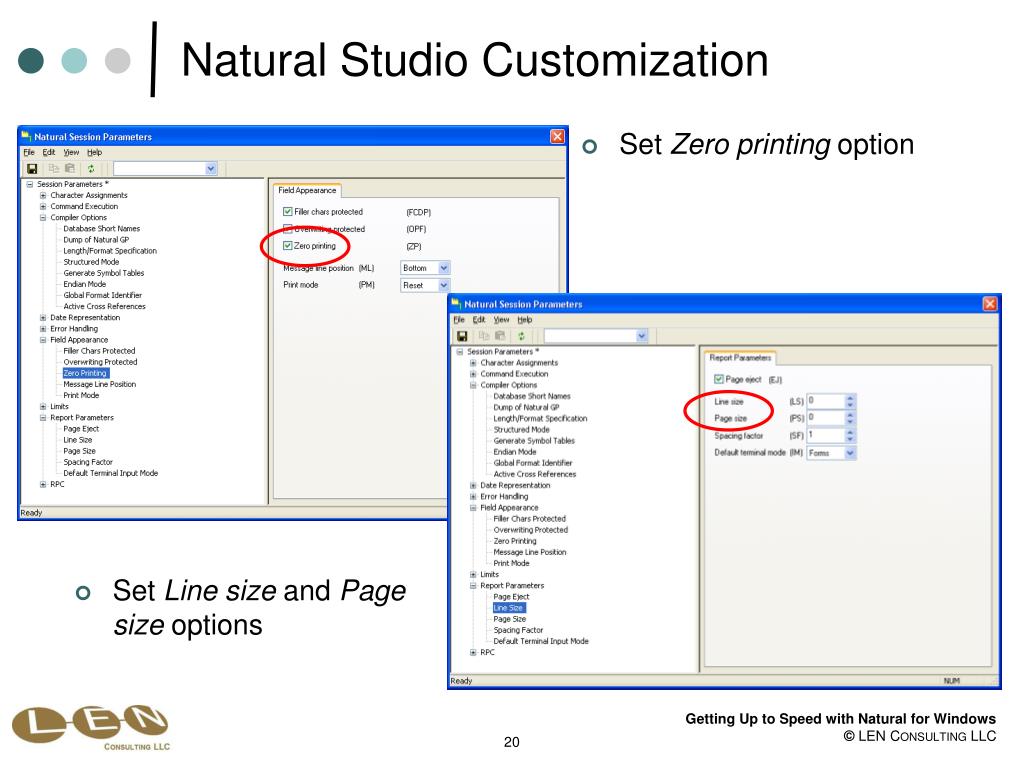The height and width of the screenshot is (768, 1024).
Task: Click Line size (LS) input field
Action: click(826, 401)
